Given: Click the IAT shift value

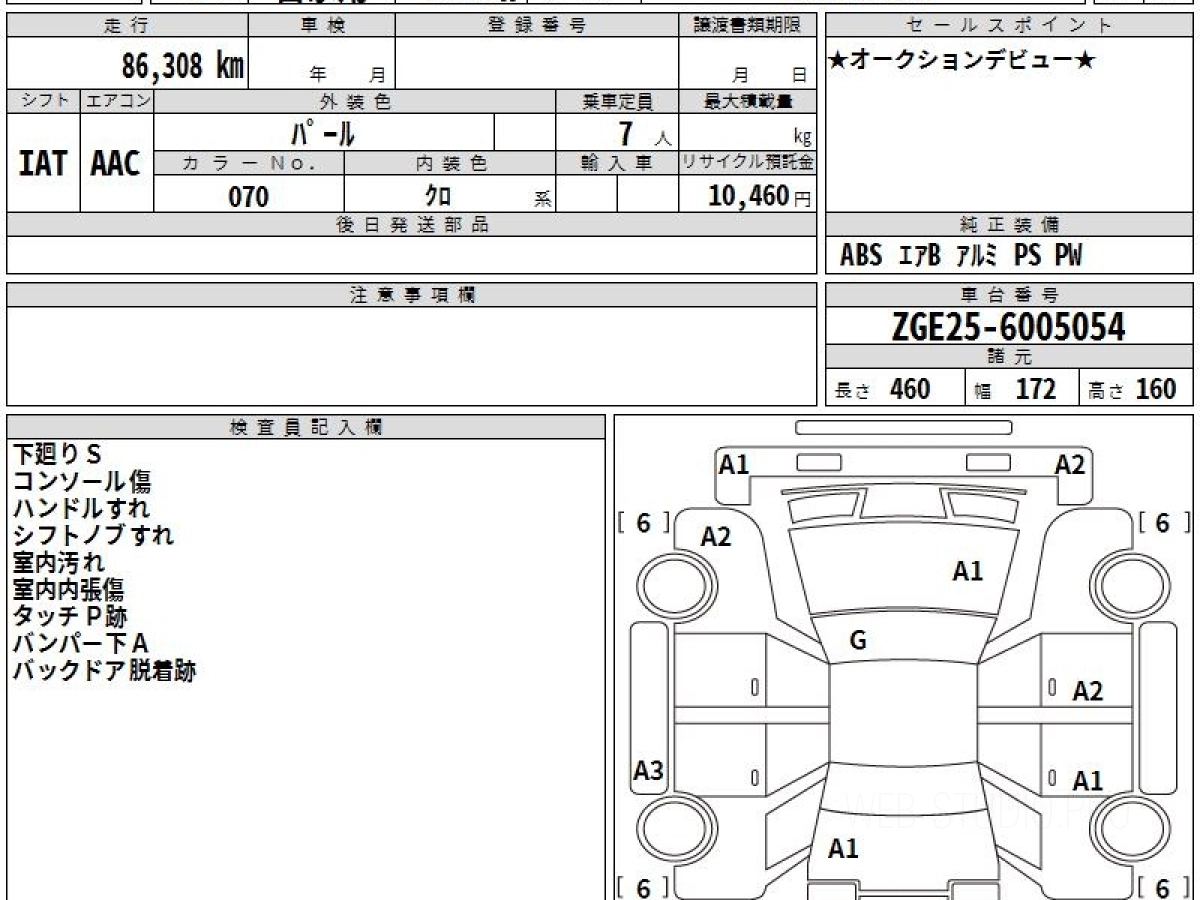Looking at the screenshot, I should coord(43,164).
